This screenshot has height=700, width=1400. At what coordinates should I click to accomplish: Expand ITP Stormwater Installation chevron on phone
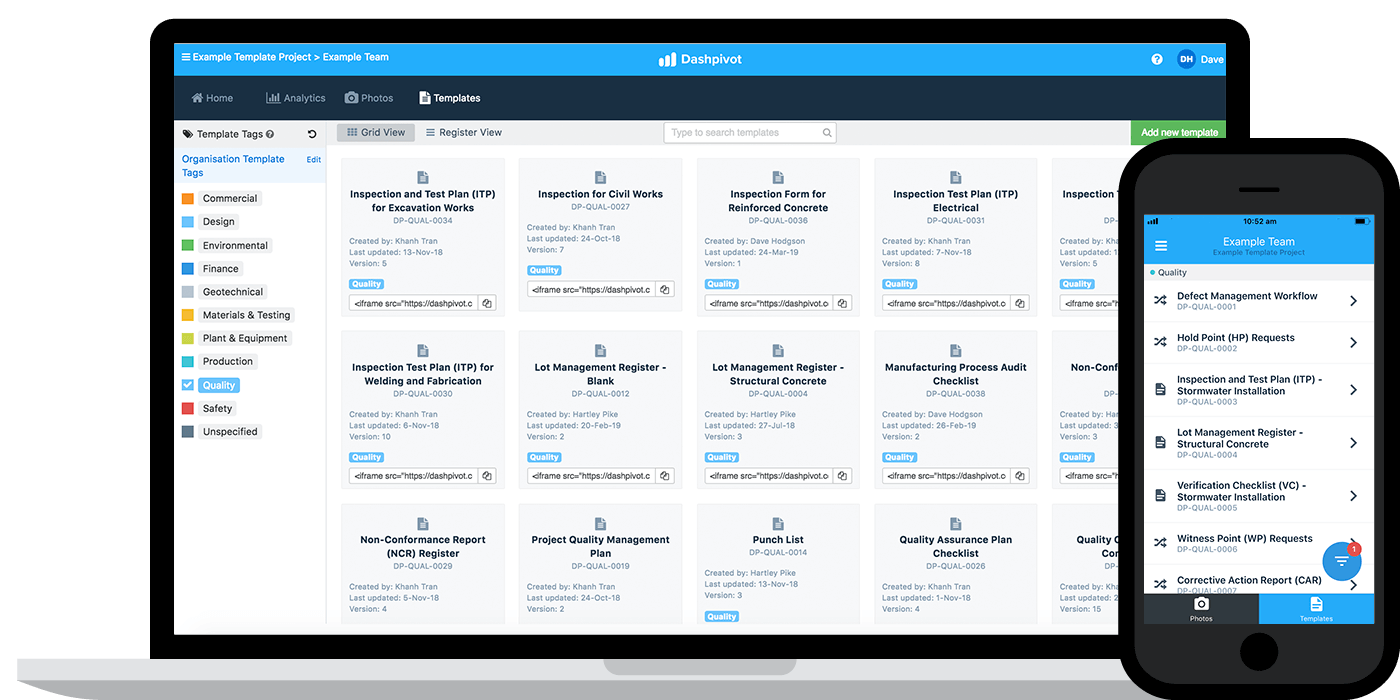tap(1353, 390)
